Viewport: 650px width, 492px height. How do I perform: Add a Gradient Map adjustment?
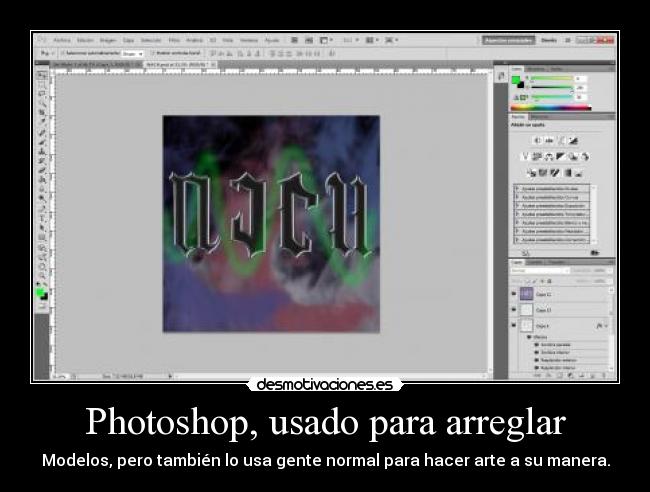pyautogui.click(x=567, y=172)
